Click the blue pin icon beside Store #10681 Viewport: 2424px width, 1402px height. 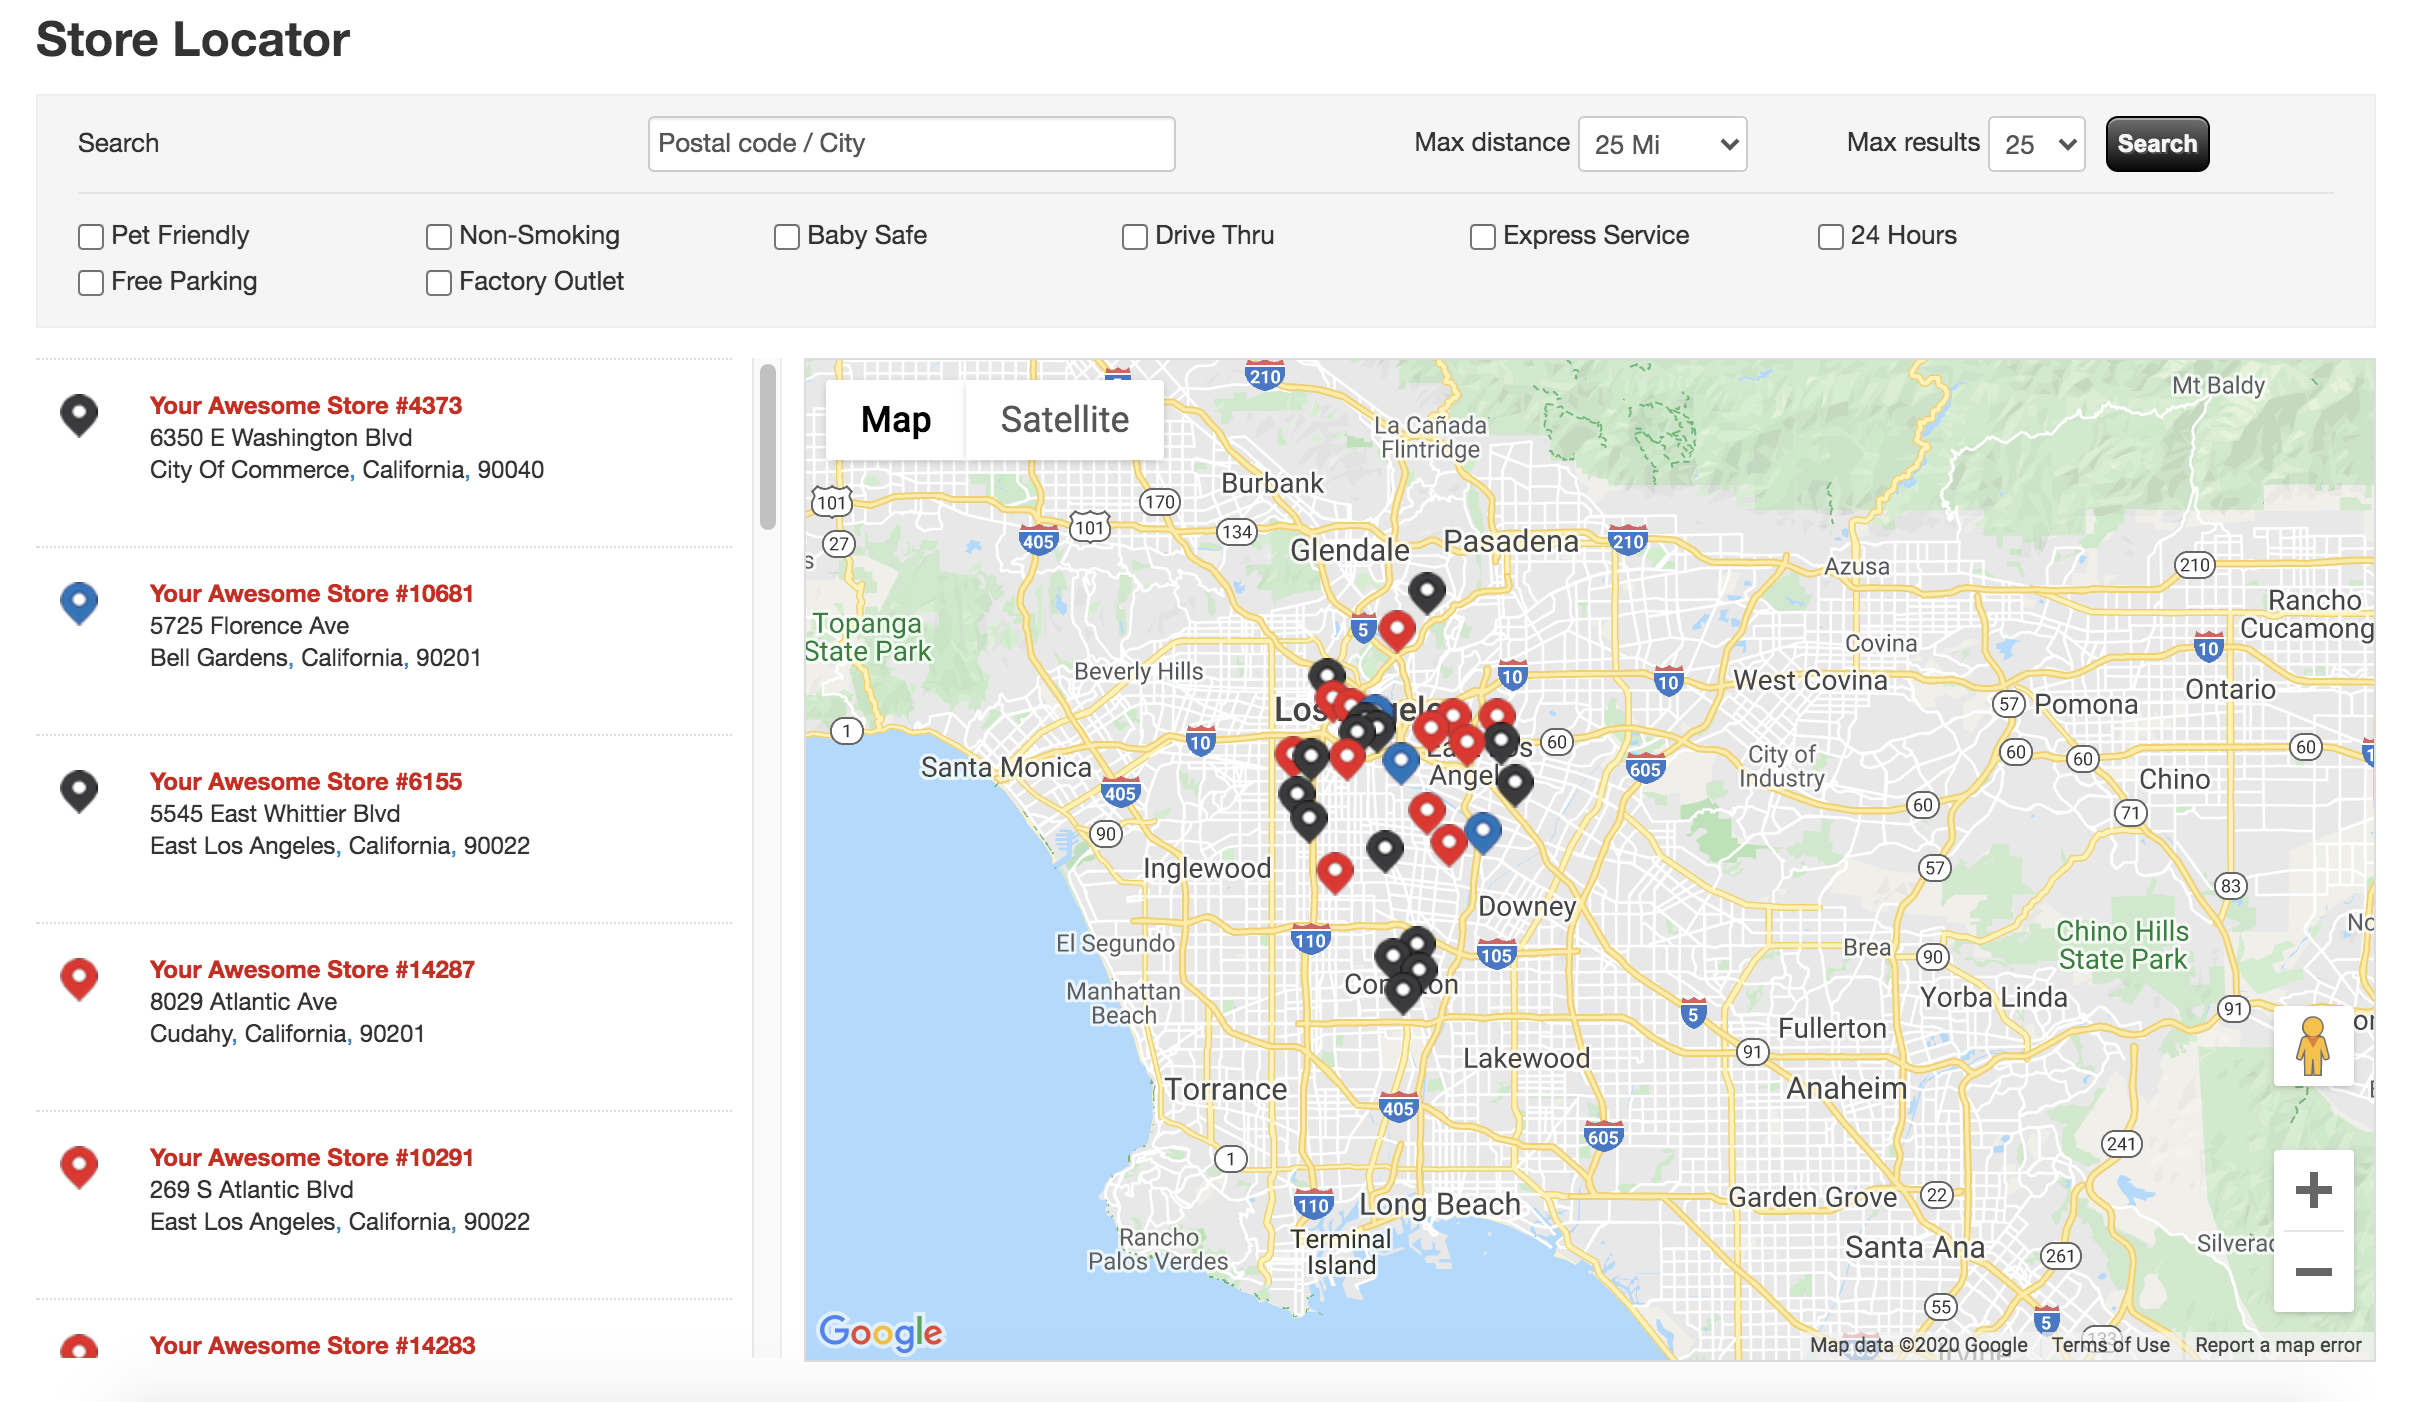[x=79, y=602]
